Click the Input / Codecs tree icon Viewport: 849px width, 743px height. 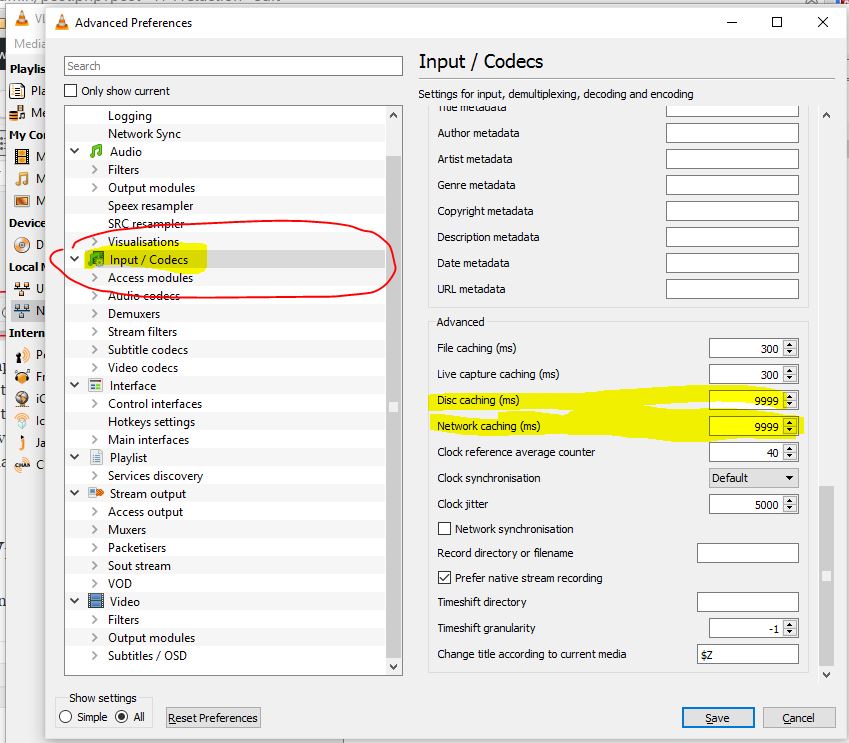96,260
